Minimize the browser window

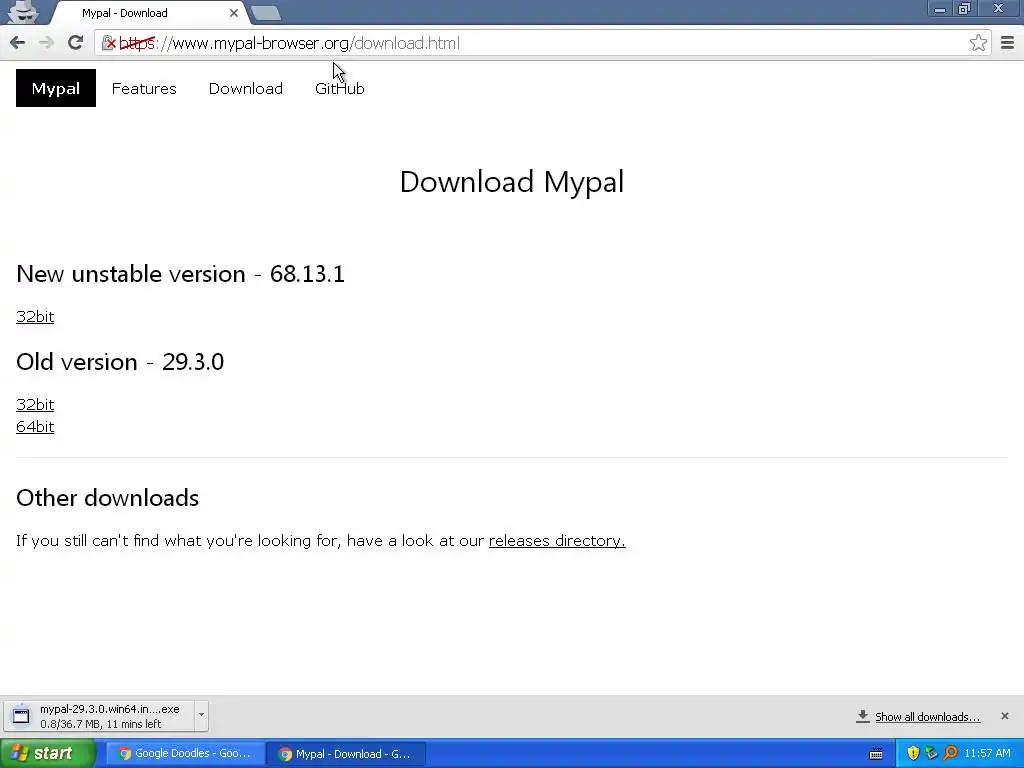[940, 8]
